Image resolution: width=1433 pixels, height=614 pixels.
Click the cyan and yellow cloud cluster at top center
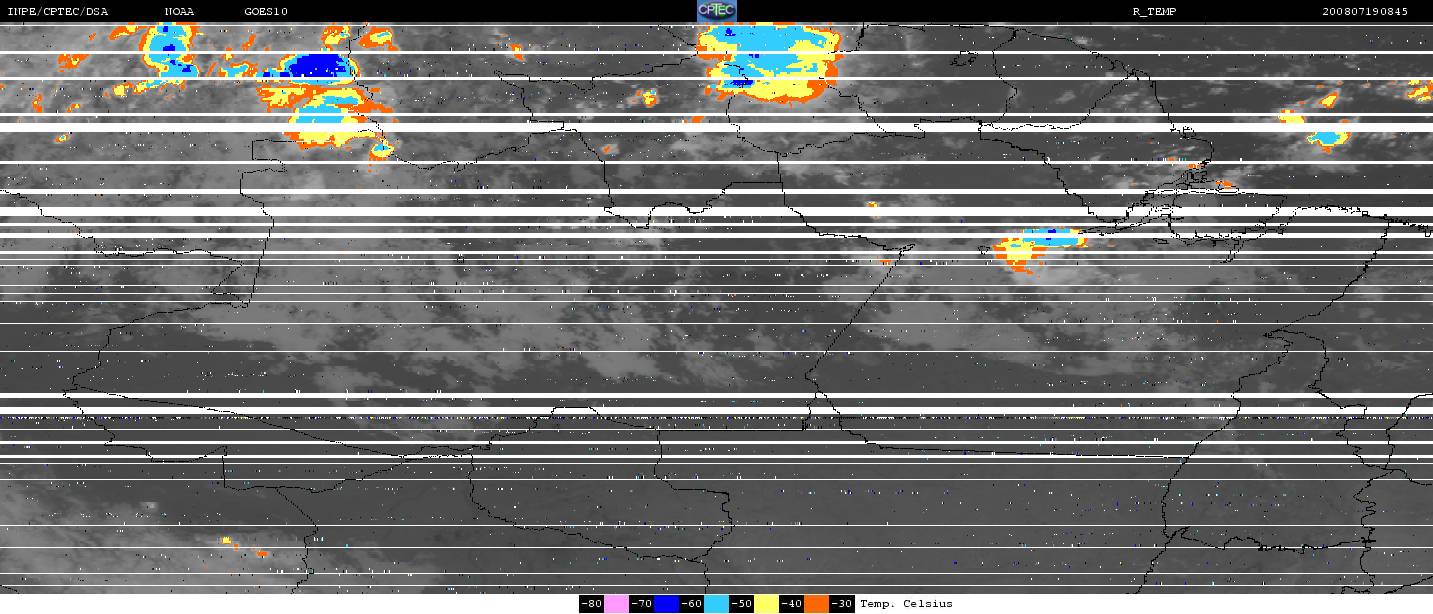[x=768, y=62]
